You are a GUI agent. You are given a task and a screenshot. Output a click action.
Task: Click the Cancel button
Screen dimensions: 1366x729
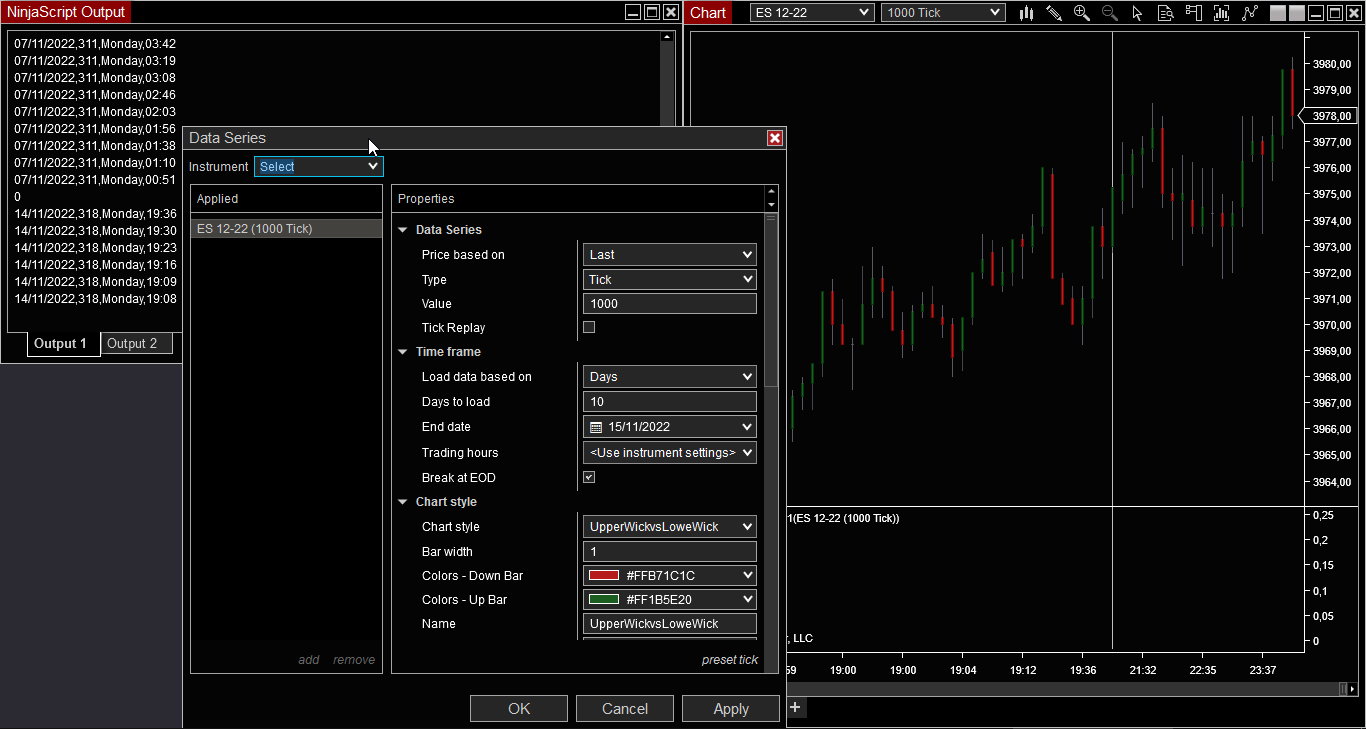coord(625,709)
